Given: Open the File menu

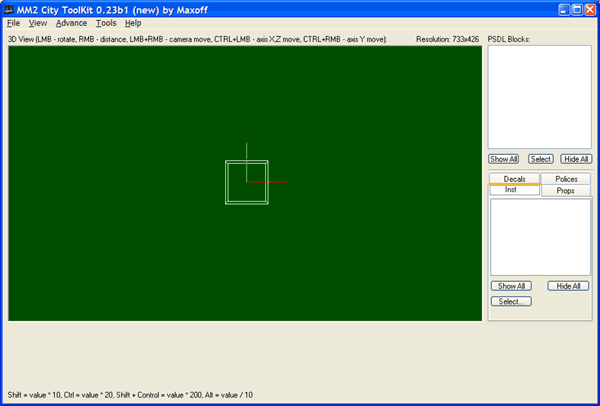Looking at the screenshot, I should (13, 23).
